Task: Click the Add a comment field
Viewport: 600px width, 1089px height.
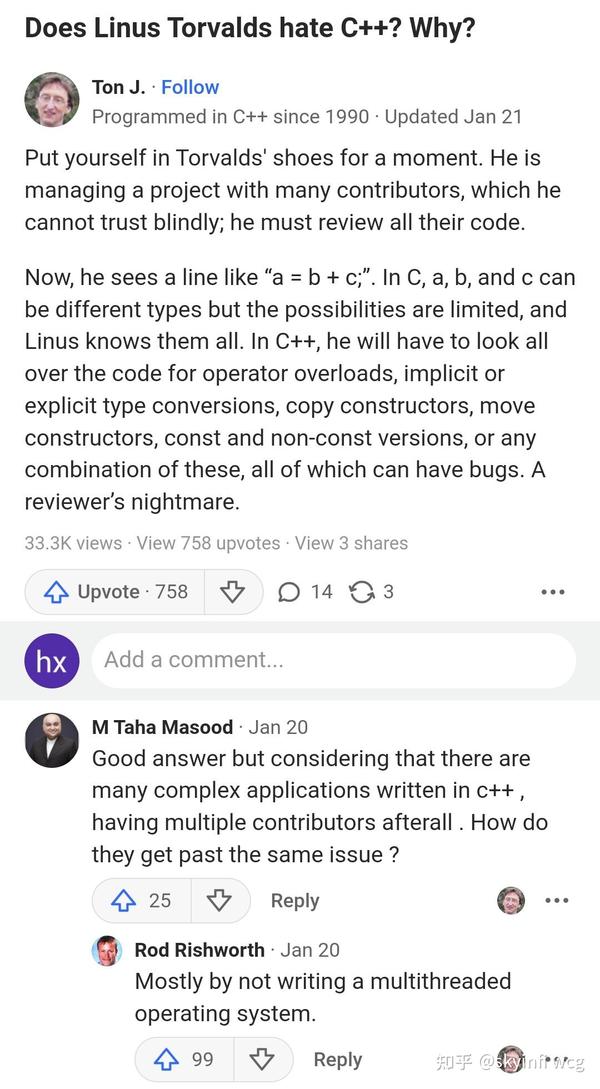Action: tap(333, 660)
